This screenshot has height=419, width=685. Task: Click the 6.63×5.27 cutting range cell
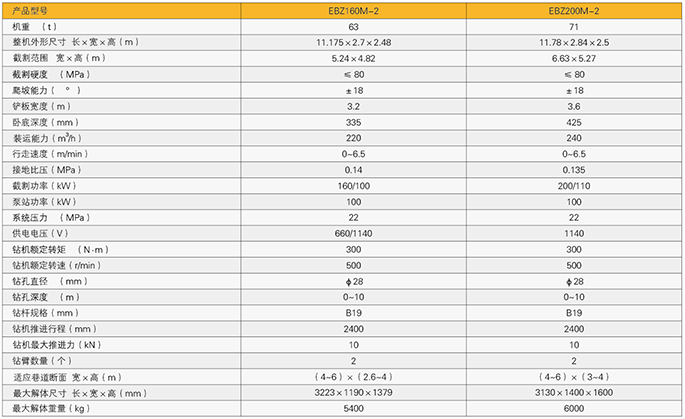tap(574, 59)
